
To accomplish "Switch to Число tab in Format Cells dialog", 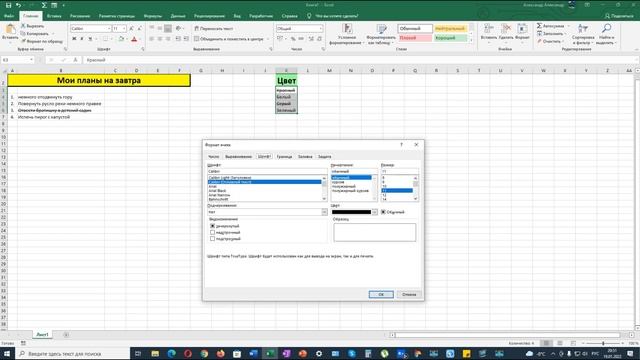I will click(213, 157).
